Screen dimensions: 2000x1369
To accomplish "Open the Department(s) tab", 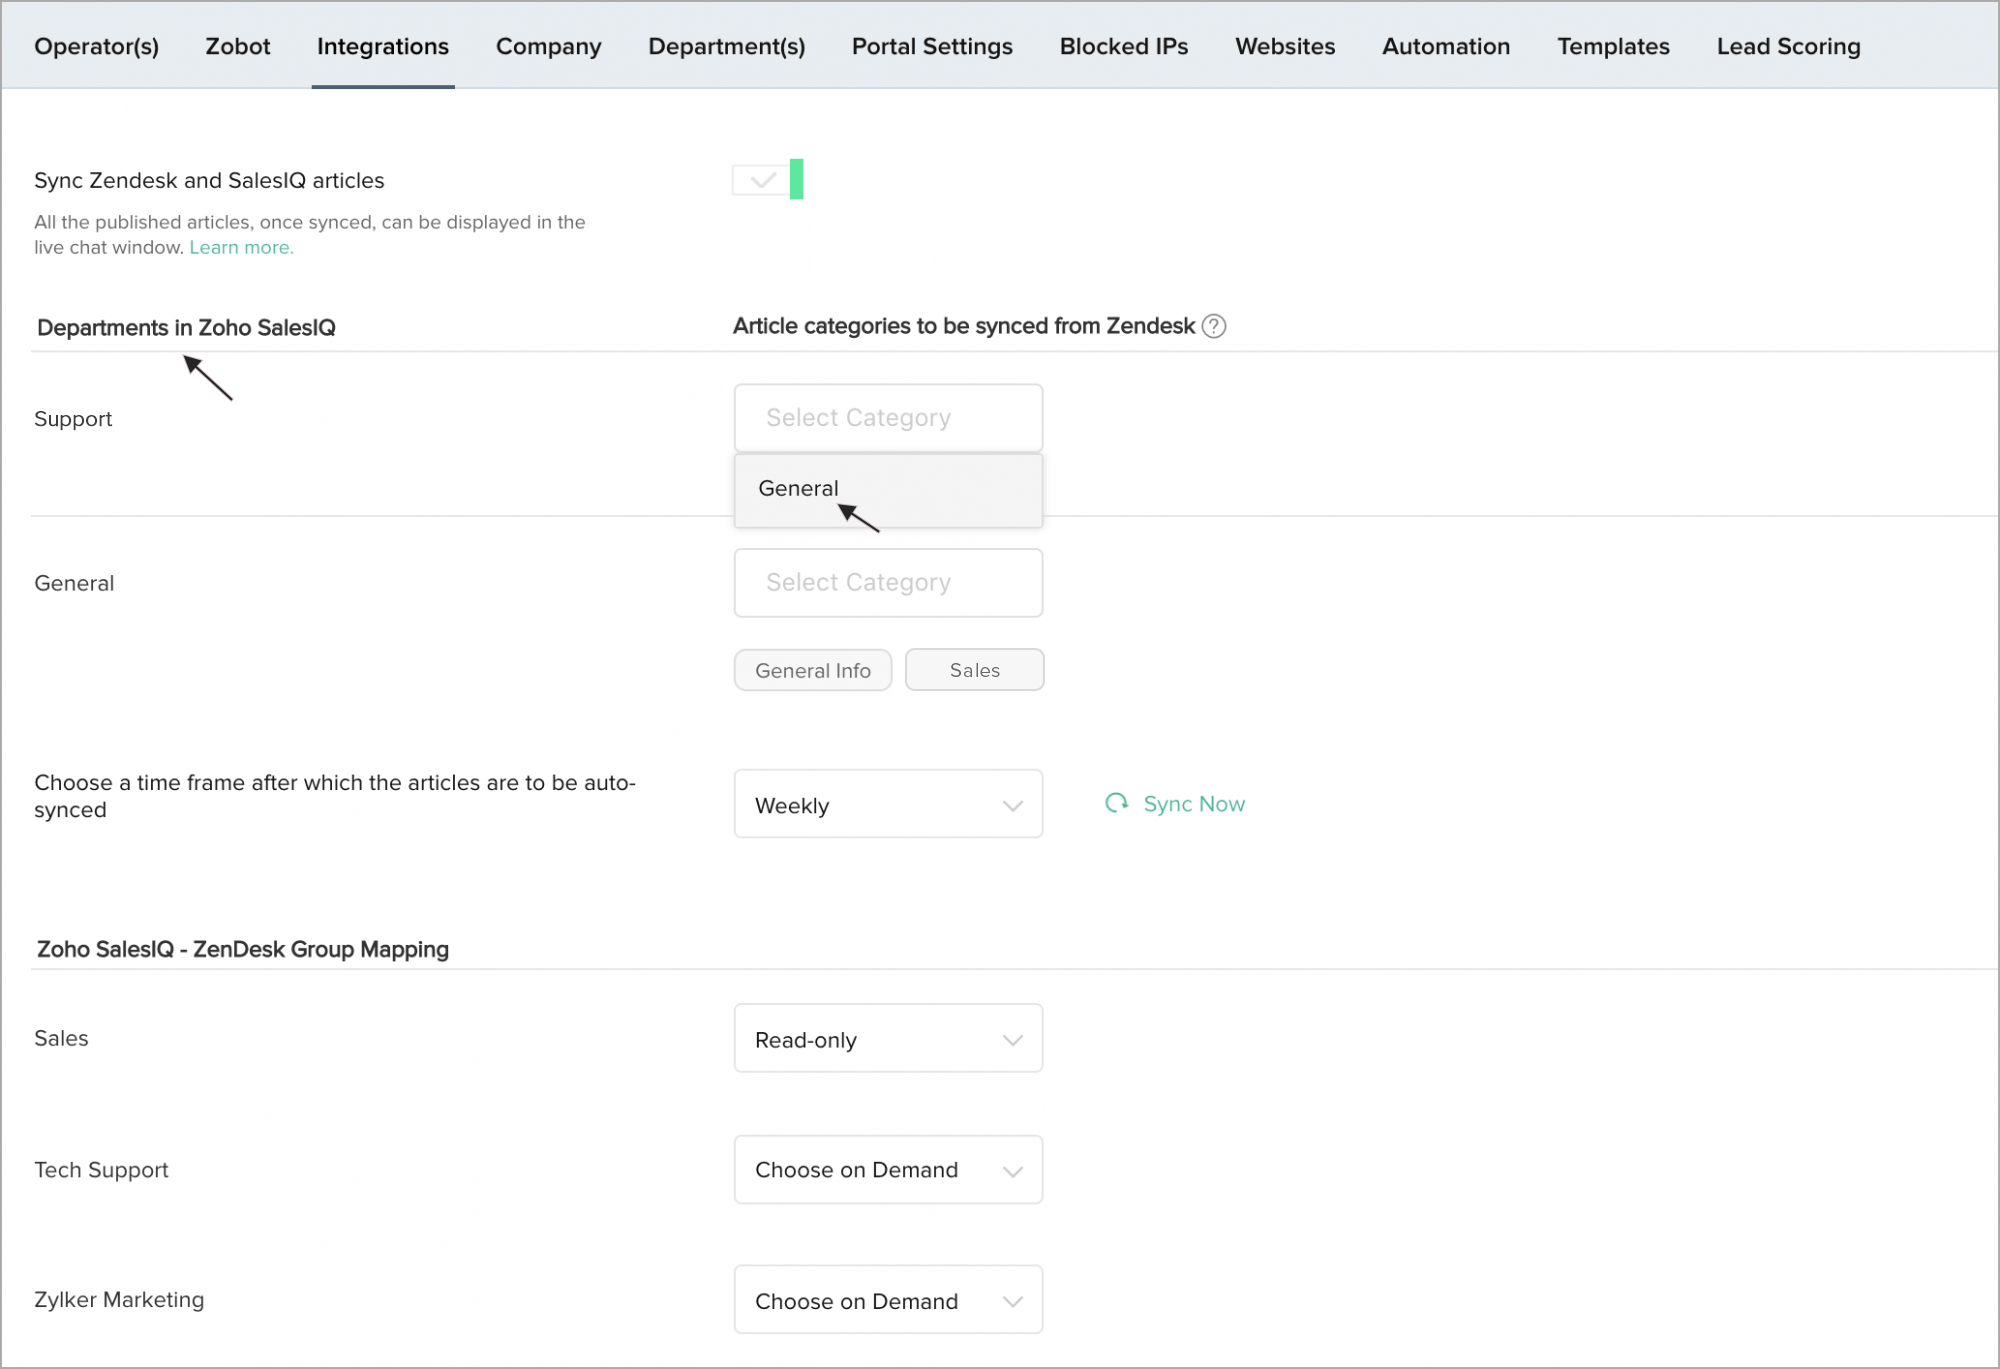I will (727, 46).
